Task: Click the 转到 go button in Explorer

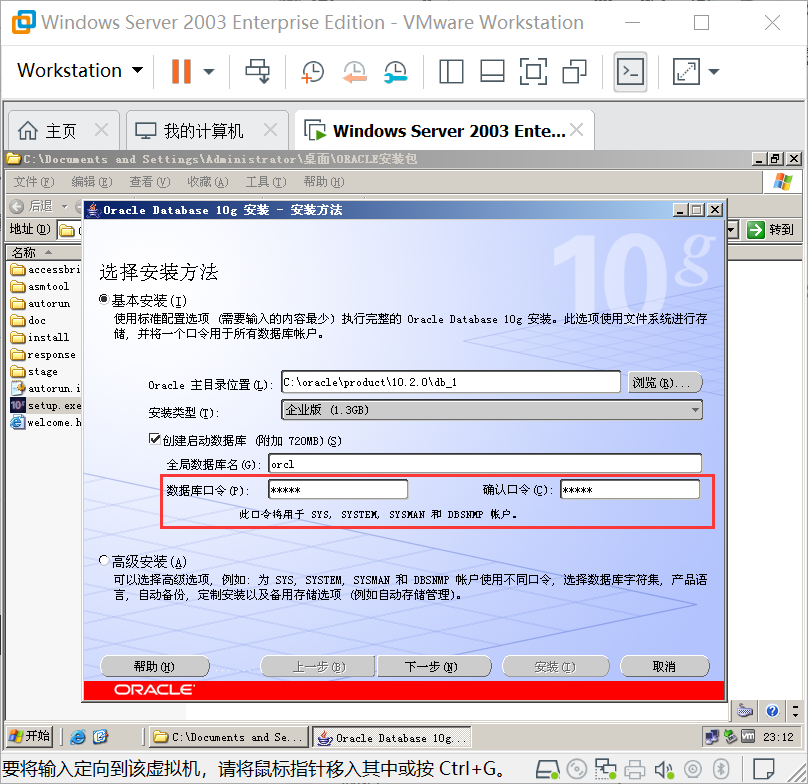Action: pos(771,229)
